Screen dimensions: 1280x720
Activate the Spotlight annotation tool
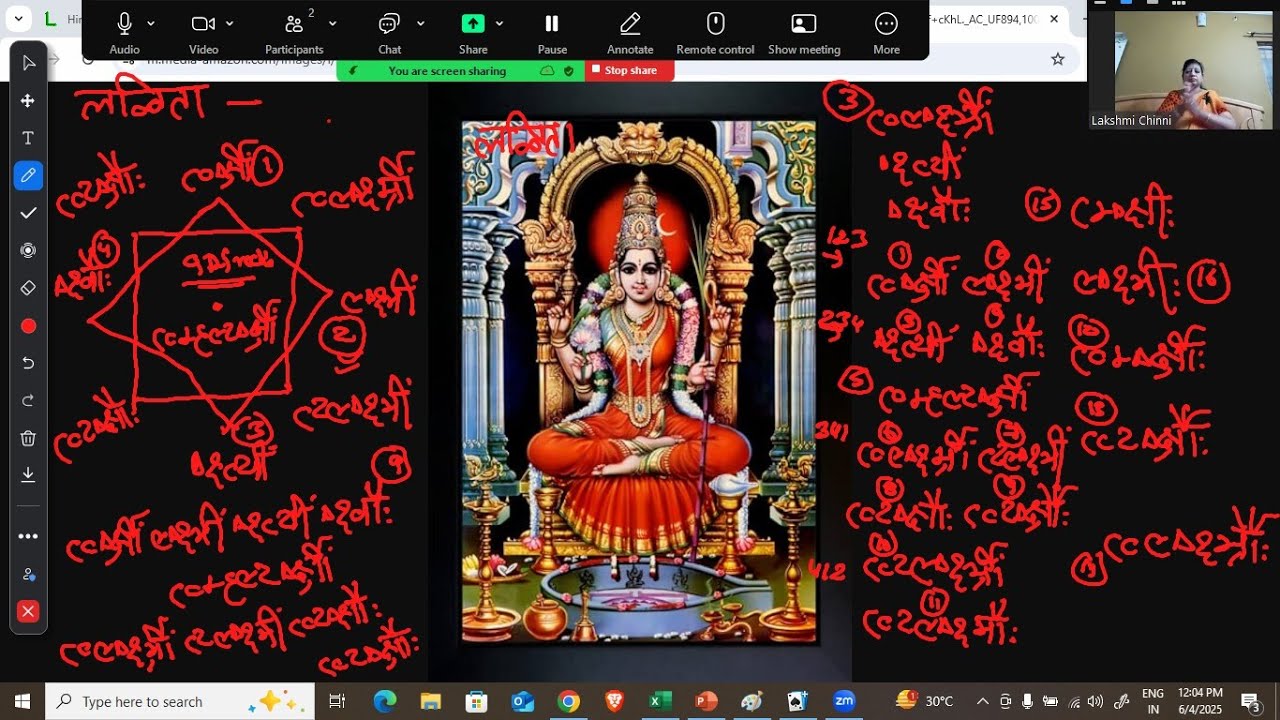click(x=28, y=250)
